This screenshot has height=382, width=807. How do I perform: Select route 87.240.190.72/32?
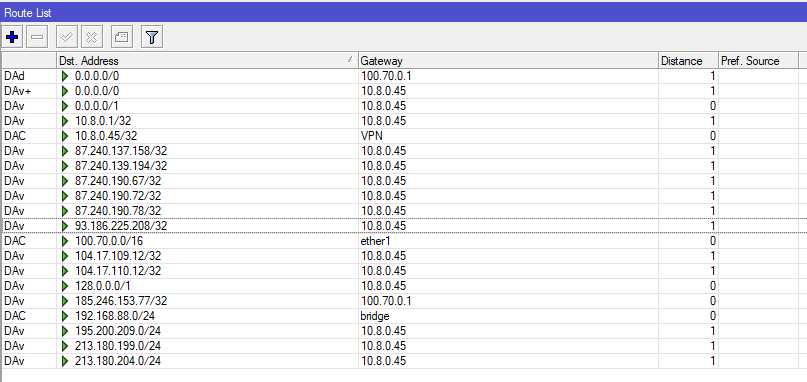click(x=404, y=196)
